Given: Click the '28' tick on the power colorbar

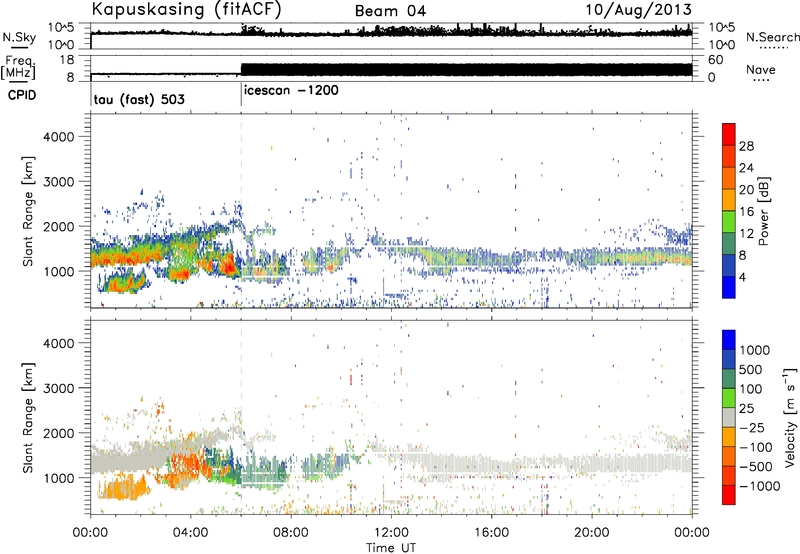Looking at the screenshot, I should [746, 146].
